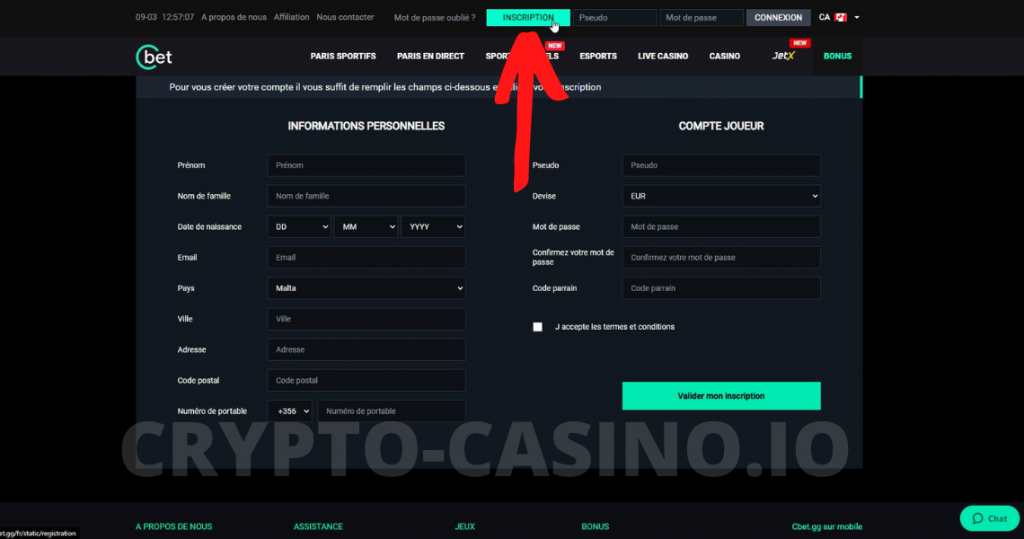The image size is (1024, 539).
Task: Click the Connexion button
Action: point(778,18)
